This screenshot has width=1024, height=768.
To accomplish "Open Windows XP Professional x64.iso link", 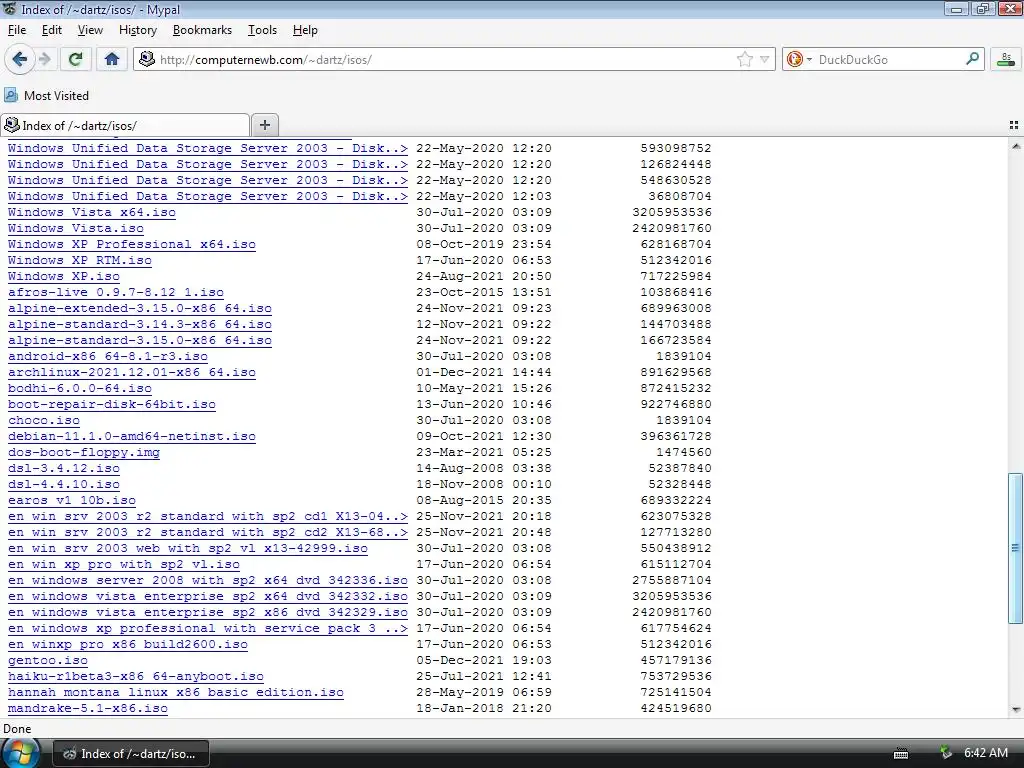I will point(132,244).
